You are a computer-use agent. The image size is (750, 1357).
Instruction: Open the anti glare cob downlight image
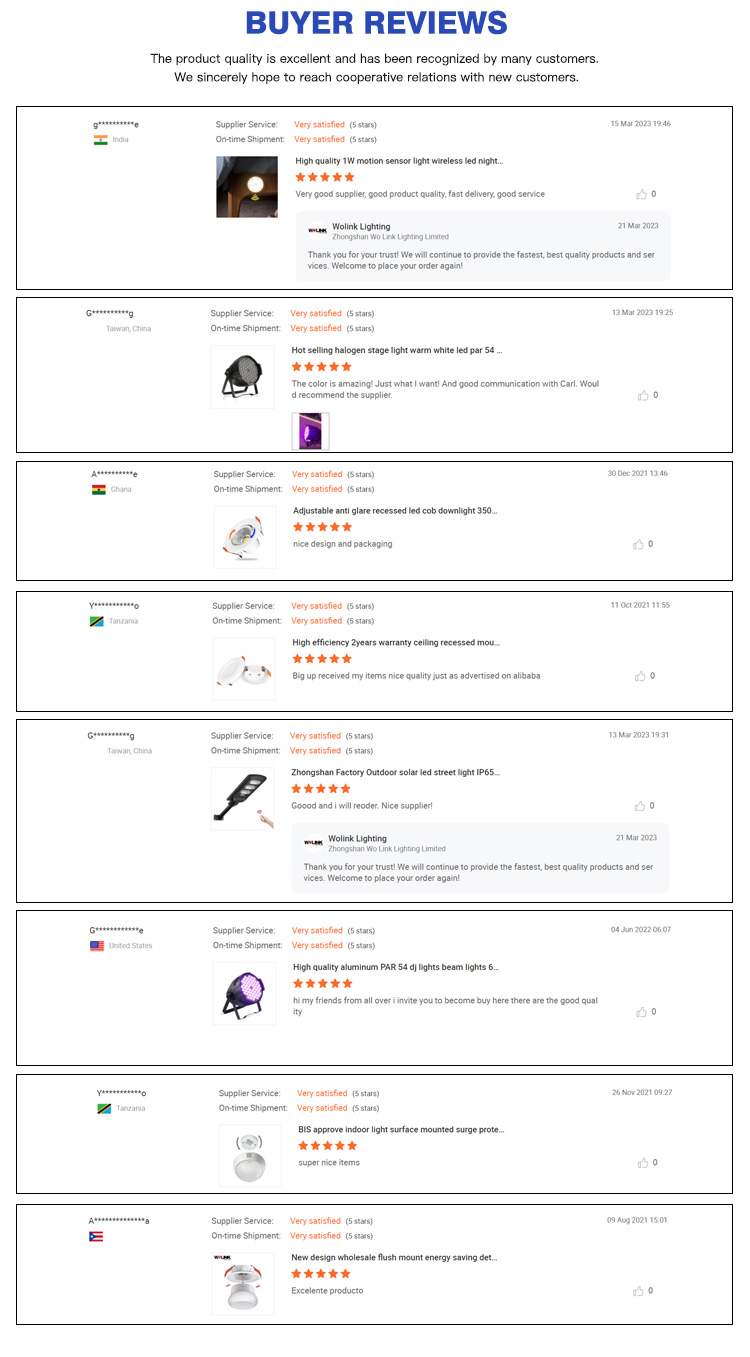click(245, 537)
